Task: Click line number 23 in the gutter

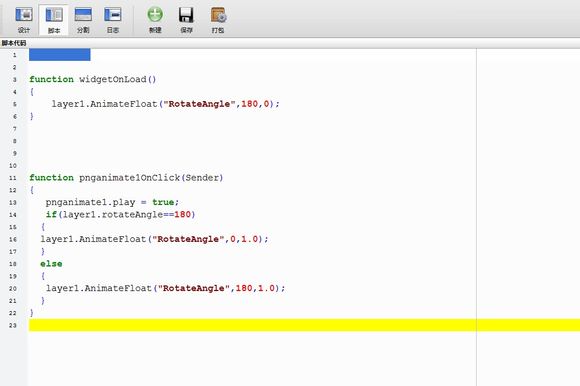Action: (13, 325)
